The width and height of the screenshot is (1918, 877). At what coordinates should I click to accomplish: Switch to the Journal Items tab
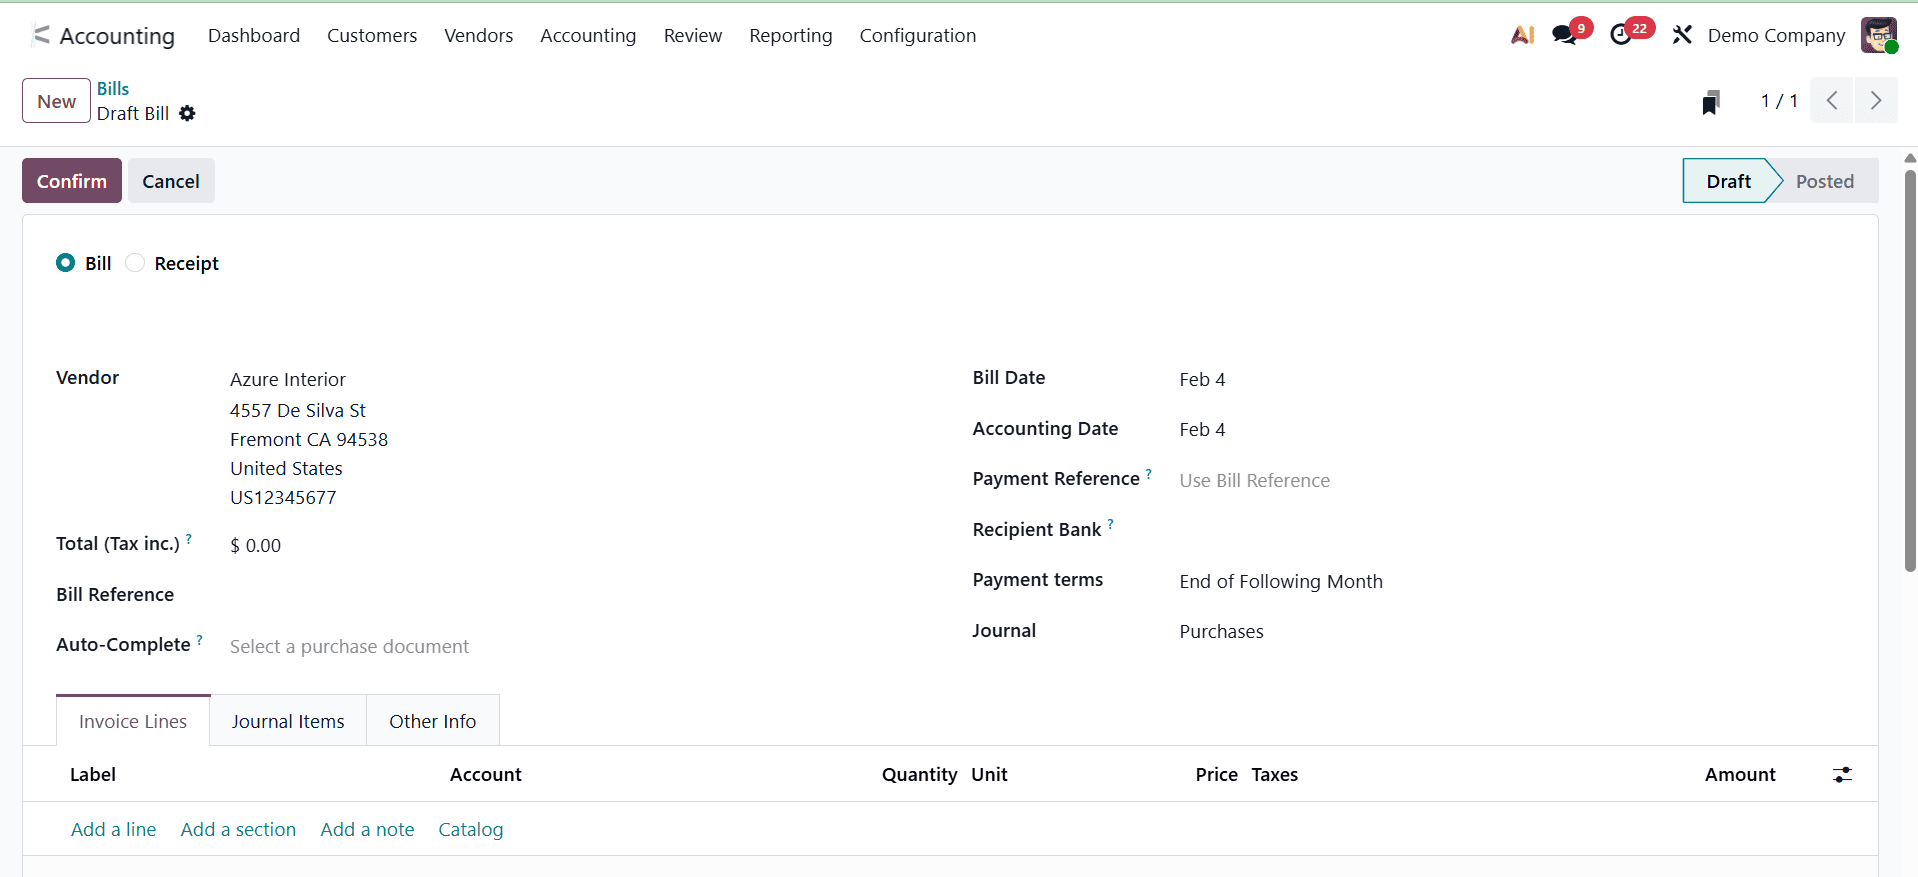coord(288,721)
